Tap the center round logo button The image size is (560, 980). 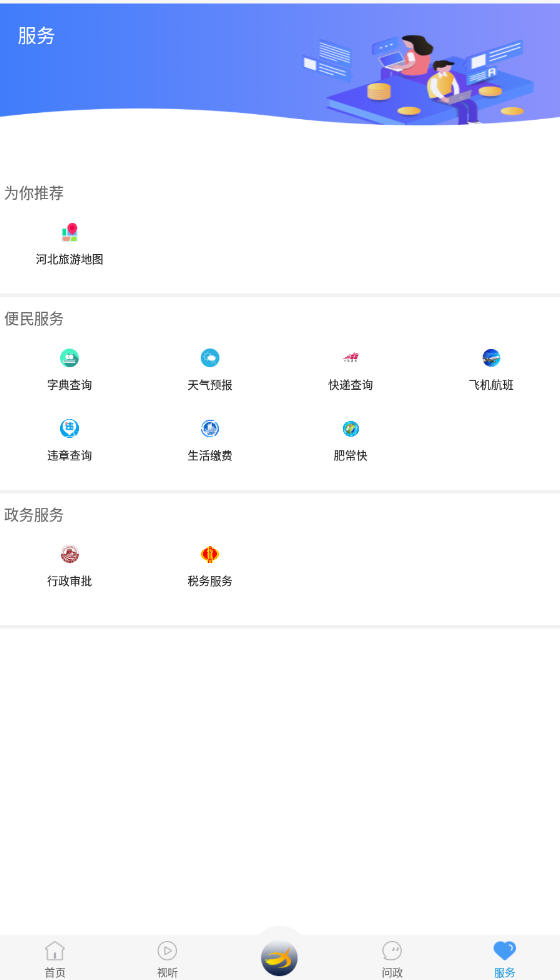(x=279, y=958)
